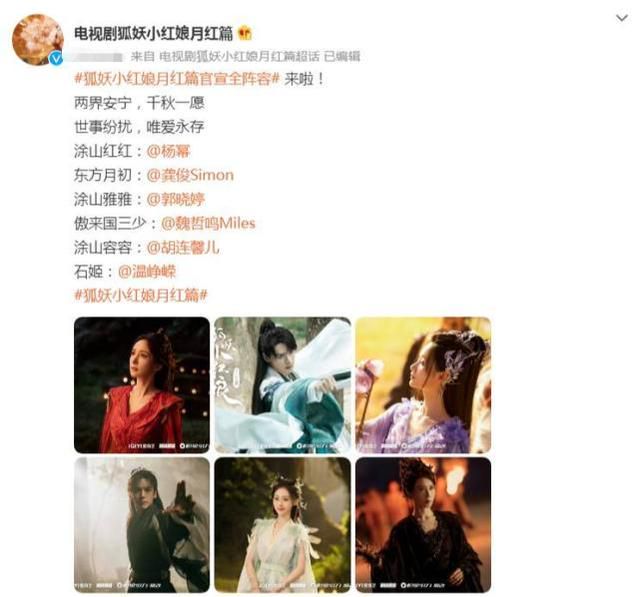
Task: View the white-robed swordsman poster
Action: 282,385
